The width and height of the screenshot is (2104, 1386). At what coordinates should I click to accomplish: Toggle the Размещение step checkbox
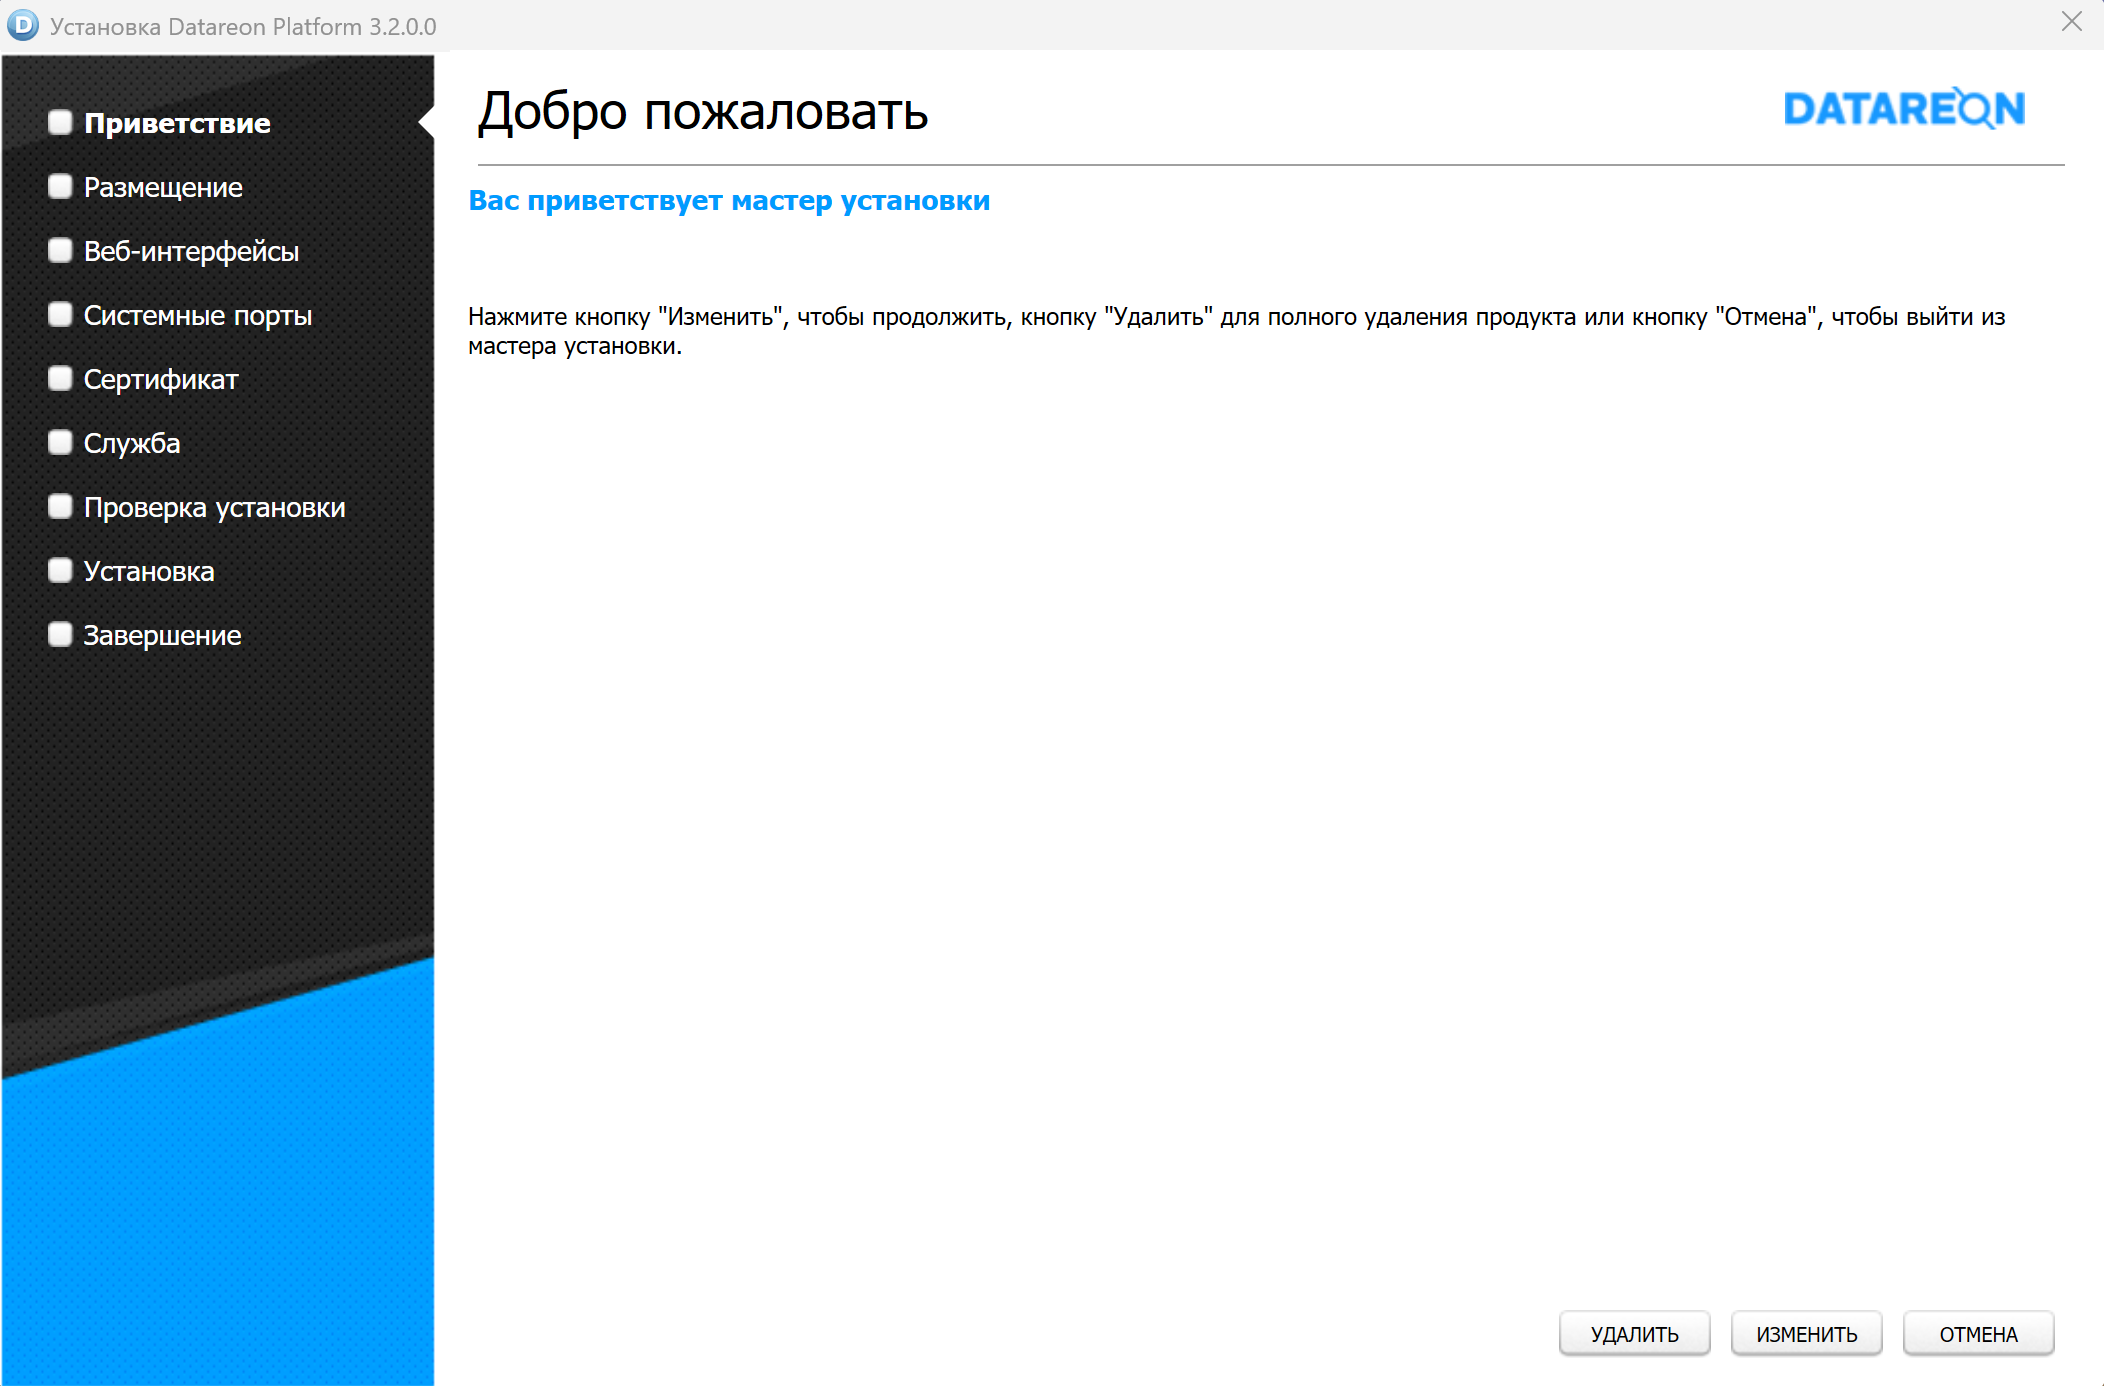(61, 186)
